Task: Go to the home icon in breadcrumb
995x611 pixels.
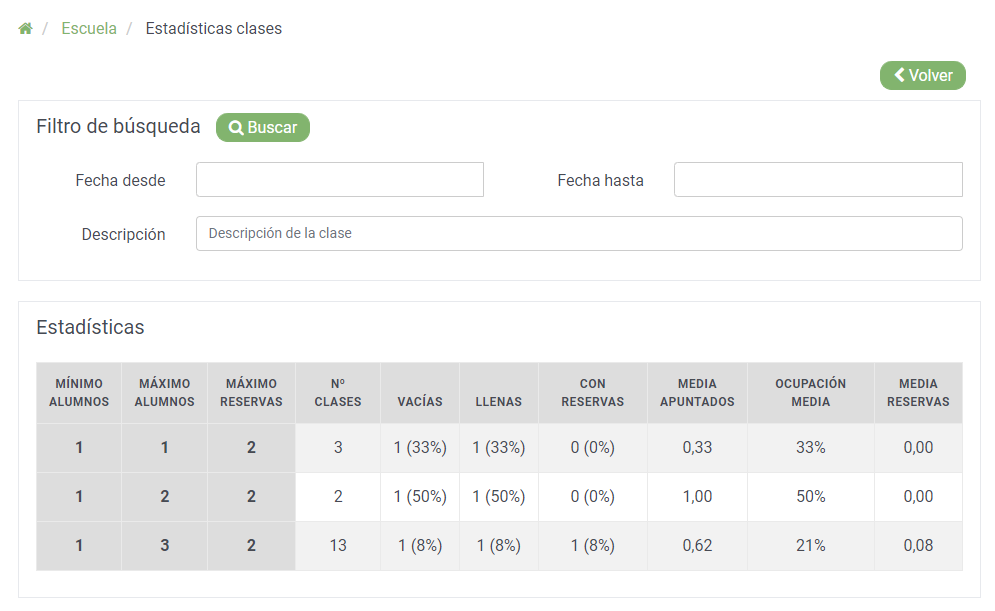Action: 25,29
